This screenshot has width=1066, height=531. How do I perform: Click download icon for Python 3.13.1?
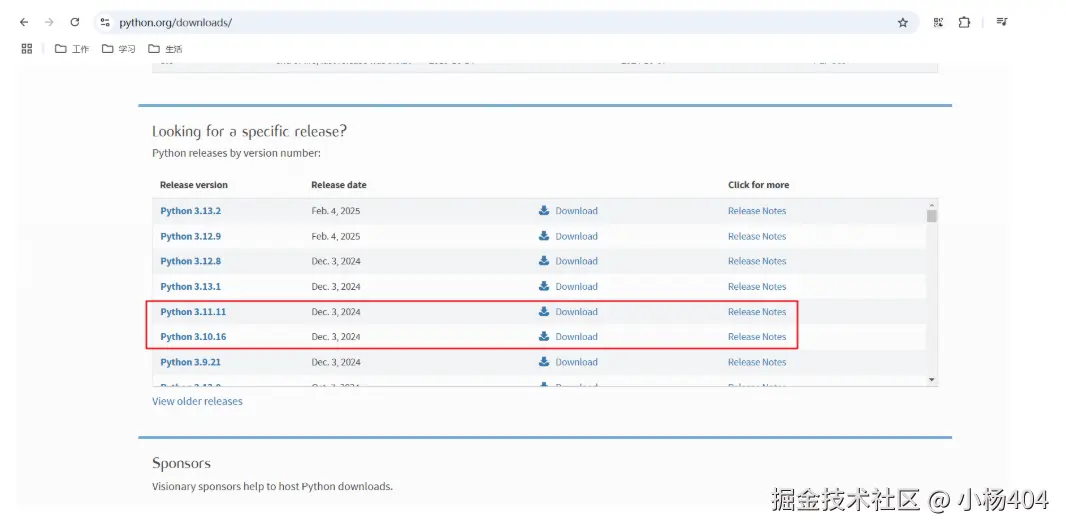pyautogui.click(x=544, y=286)
